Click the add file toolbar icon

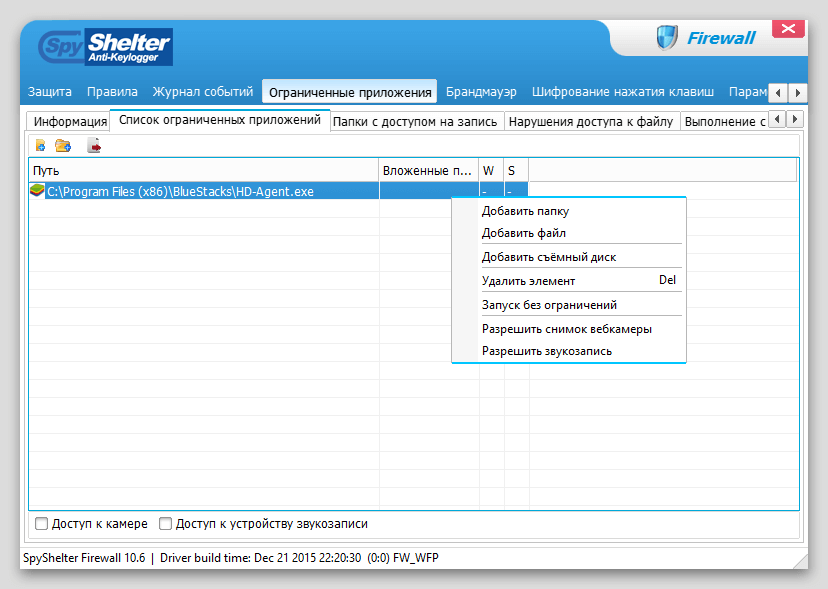coord(40,145)
